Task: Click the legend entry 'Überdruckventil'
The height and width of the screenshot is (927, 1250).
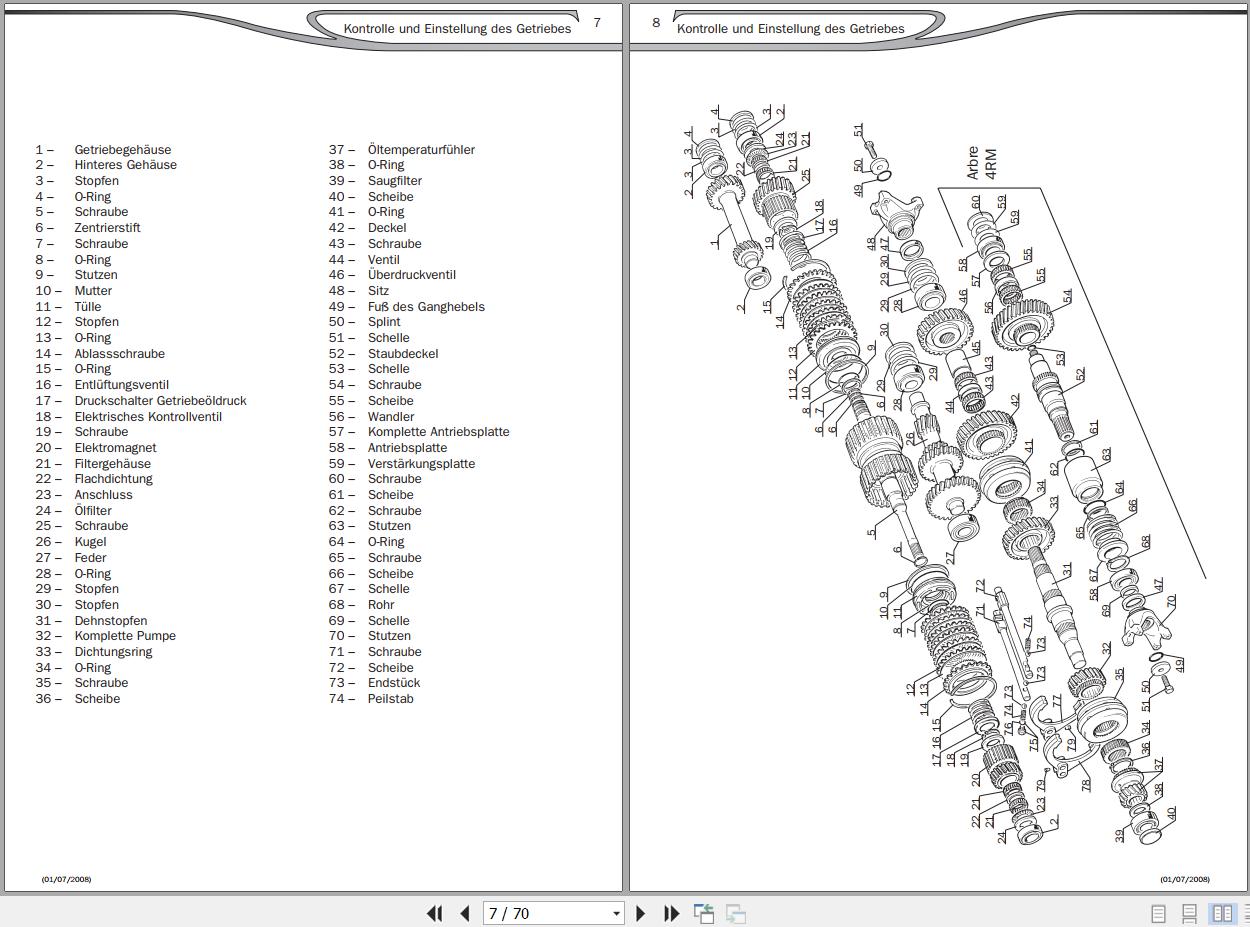Action: [x=412, y=275]
